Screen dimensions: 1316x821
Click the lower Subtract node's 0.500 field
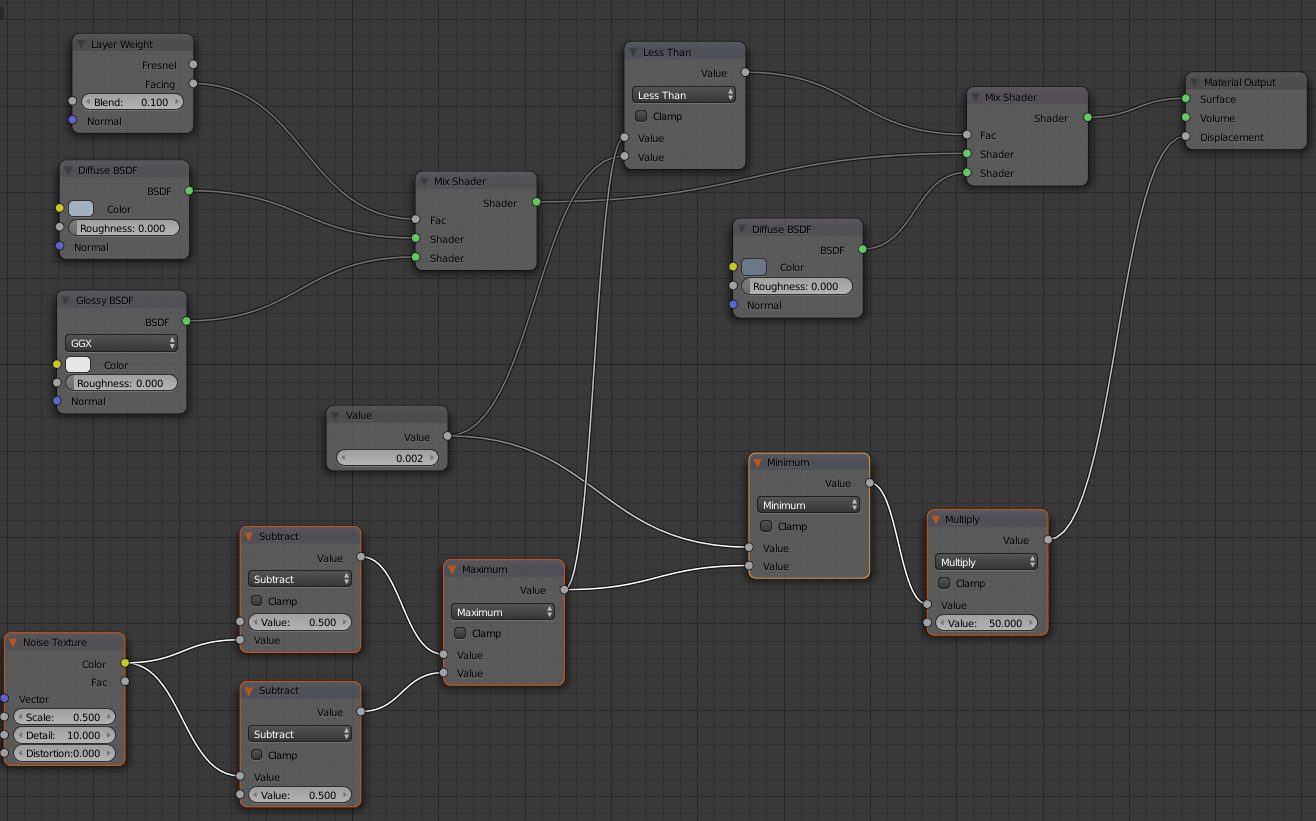coord(300,795)
